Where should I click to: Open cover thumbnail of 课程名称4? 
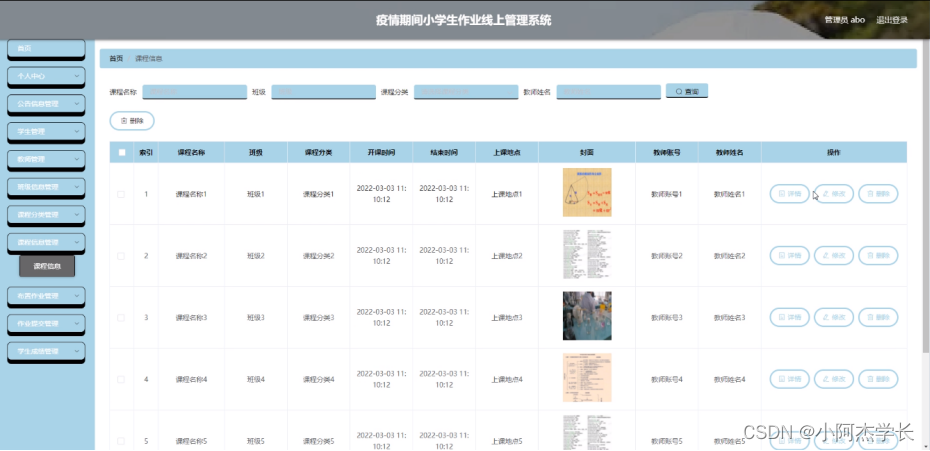[x=587, y=377]
